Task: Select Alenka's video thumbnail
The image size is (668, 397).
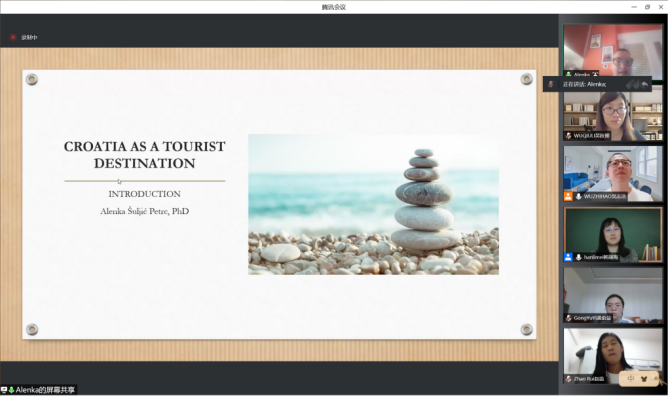Action: (613, 52)
